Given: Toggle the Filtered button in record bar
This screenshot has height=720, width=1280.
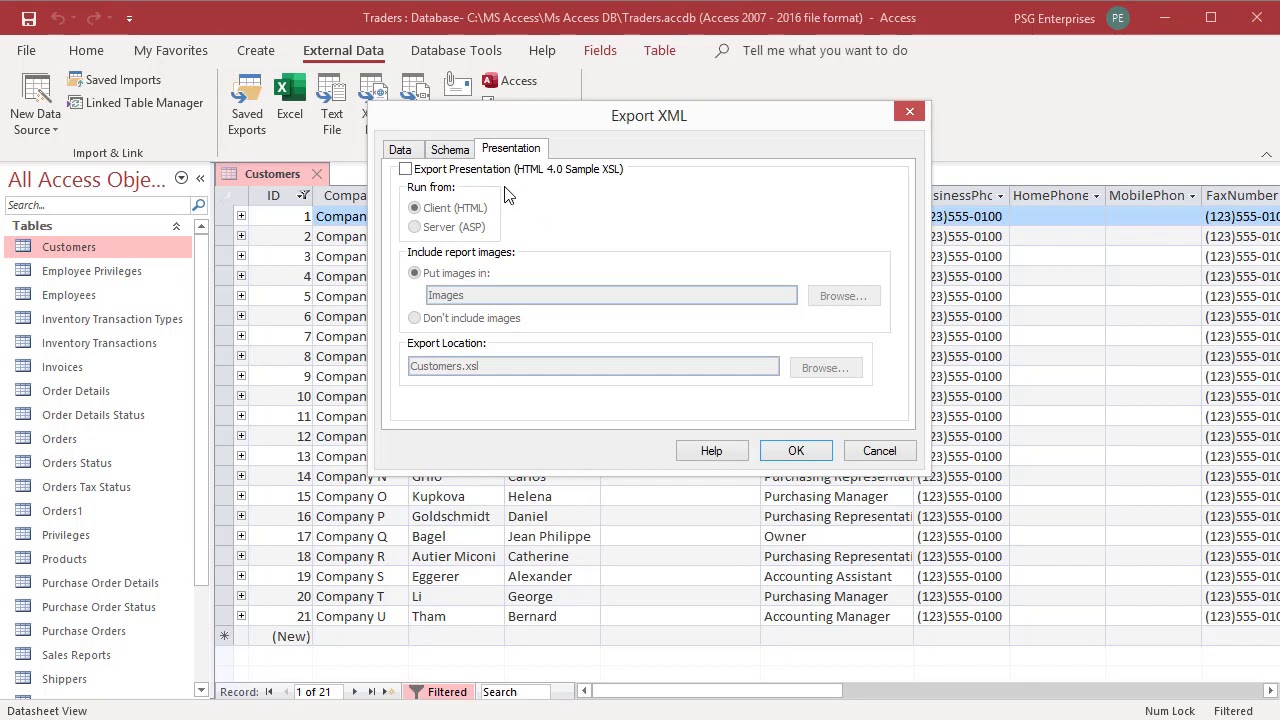Looking at the screenshot, I should (437, 692).
